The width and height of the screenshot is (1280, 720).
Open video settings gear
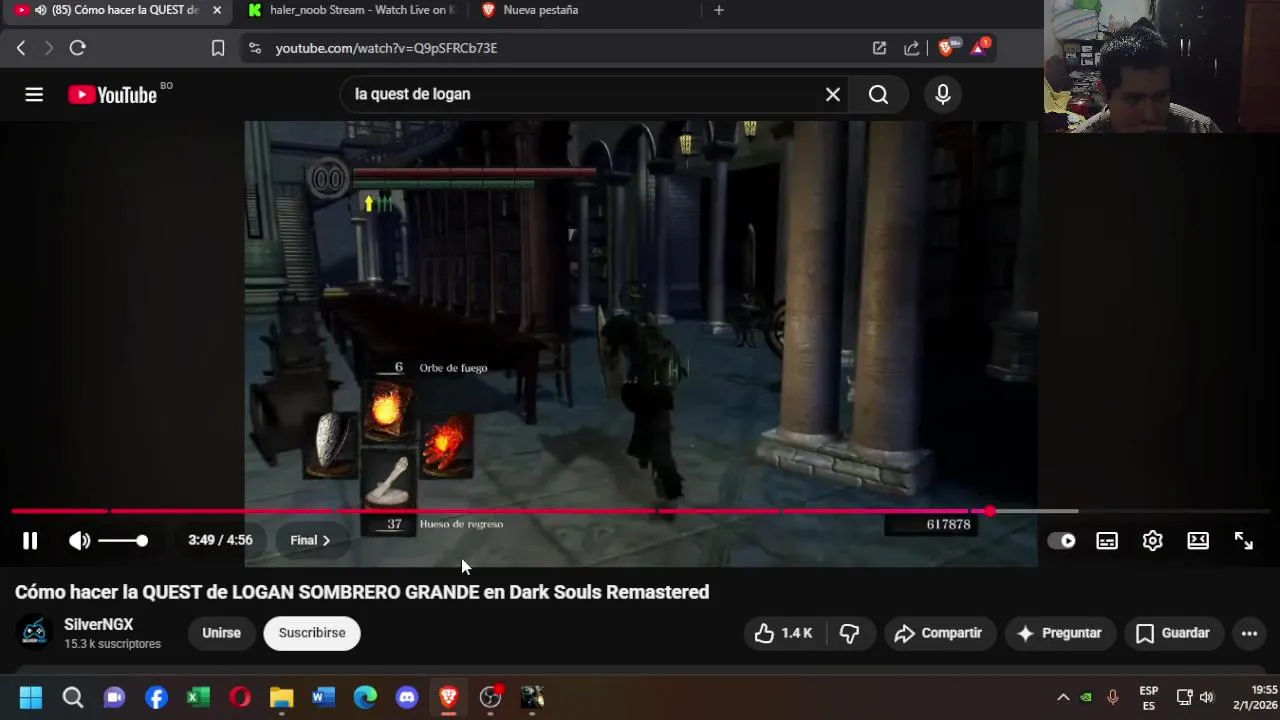coord(1153,541)
